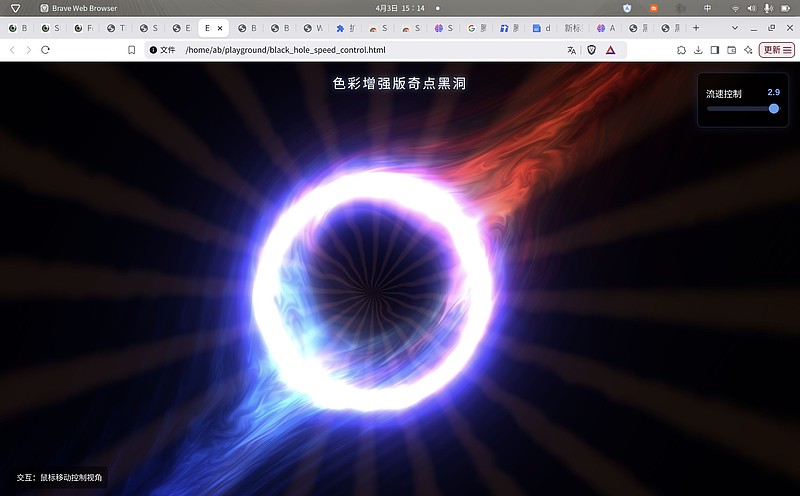800x496 pixels.
Task: Reload the black hole page
Action: click(x=45, y=50)
